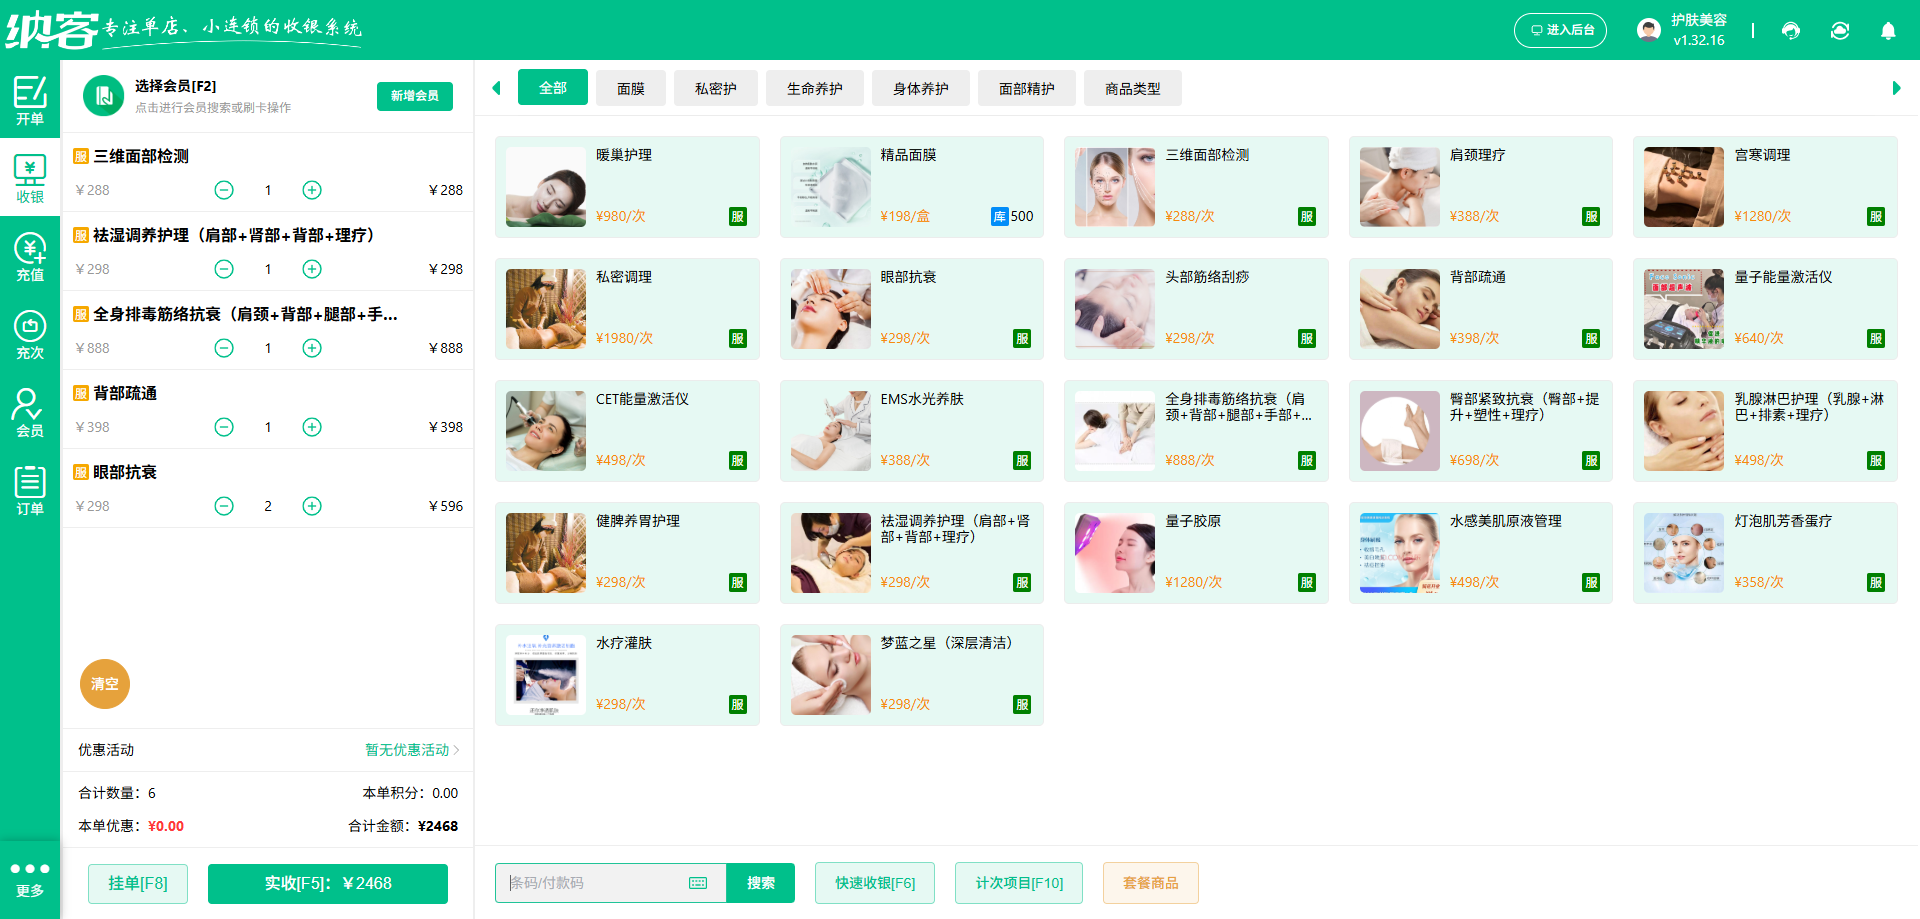Expand the 暂无优惠活动 promotions chevron
Screen dimensions: 1920x919
457,750
